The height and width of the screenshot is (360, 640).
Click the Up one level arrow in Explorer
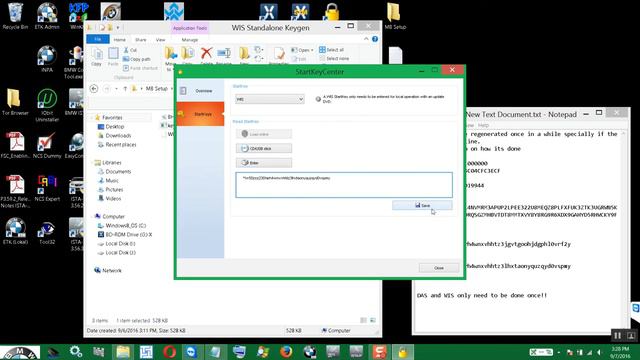(x=125, y=89)
